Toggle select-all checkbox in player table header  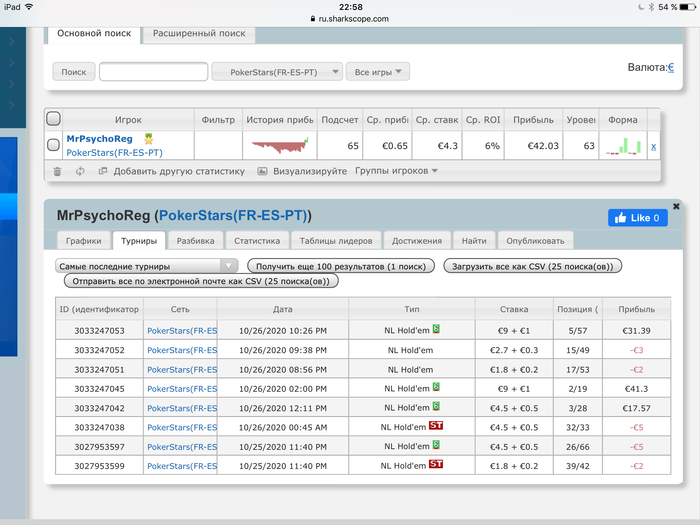point(54,119)
